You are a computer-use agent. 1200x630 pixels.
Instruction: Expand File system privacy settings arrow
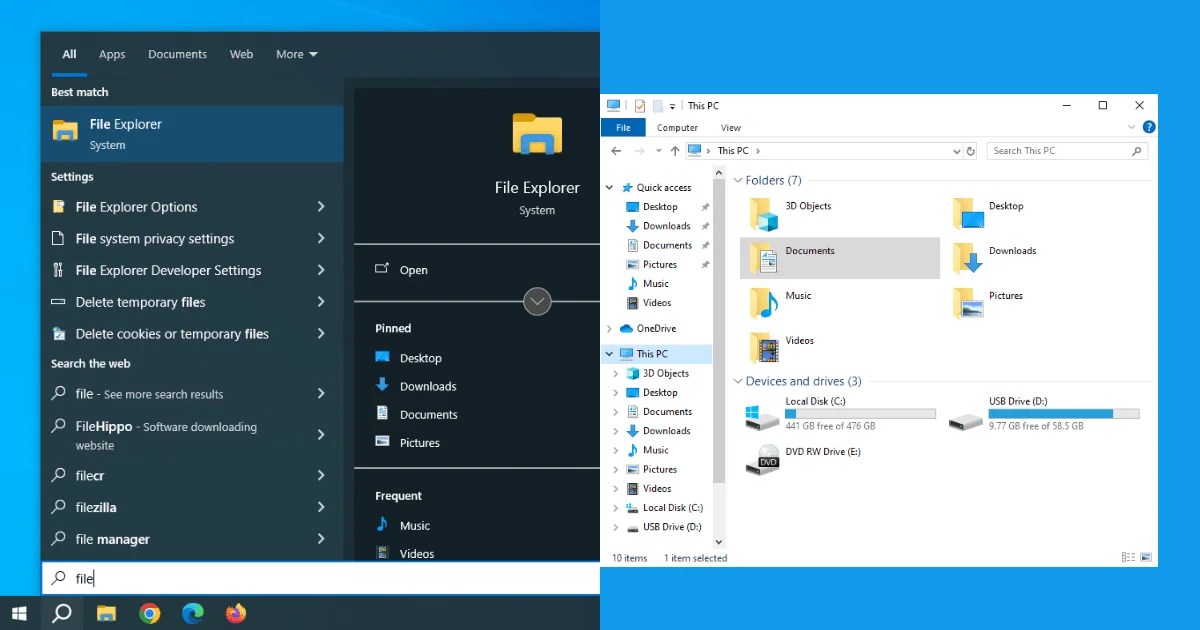click(x=321, y=239)
